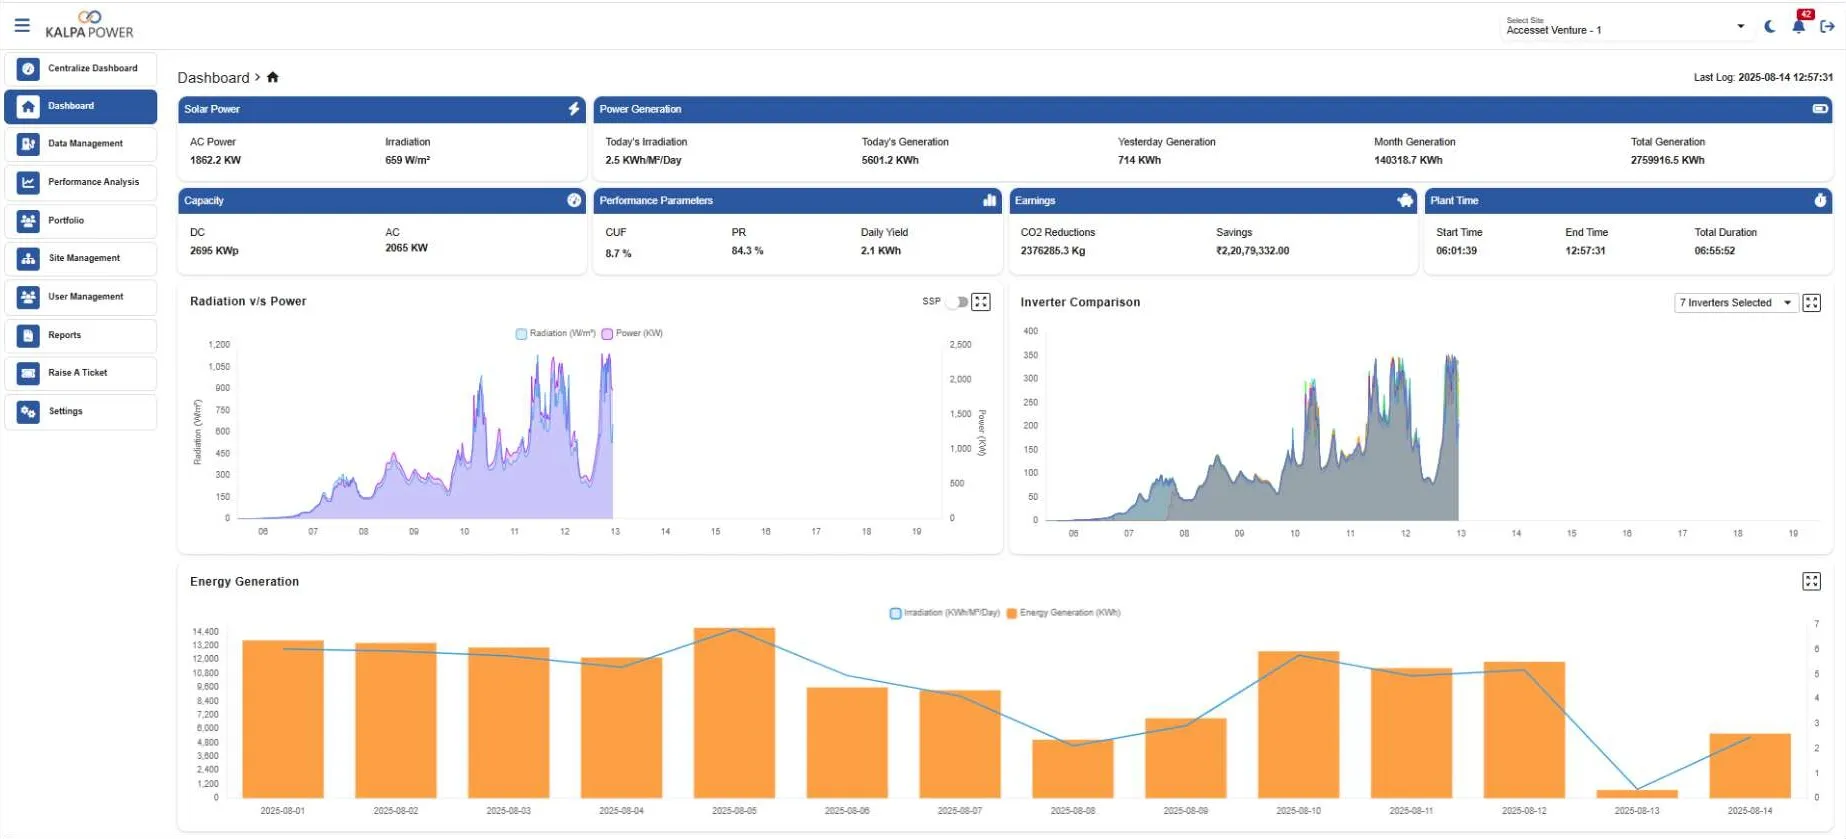The width and height of the screenshot is (1846, 839).
Task: Go to Centralize Dashboard
Action: (x=81, y=69)
